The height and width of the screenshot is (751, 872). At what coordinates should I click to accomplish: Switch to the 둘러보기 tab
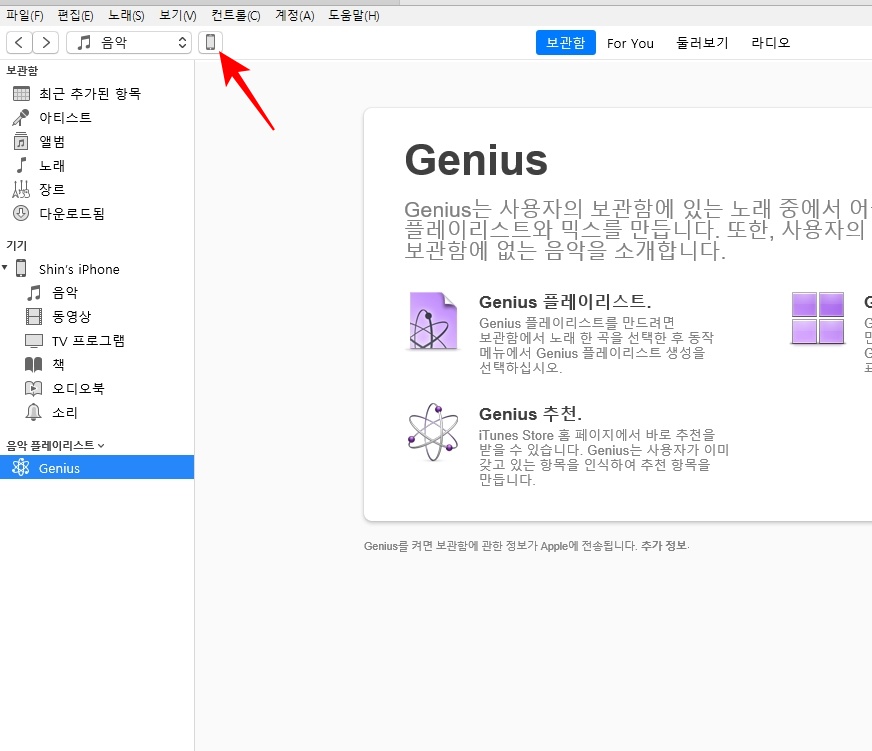point(702,43)
